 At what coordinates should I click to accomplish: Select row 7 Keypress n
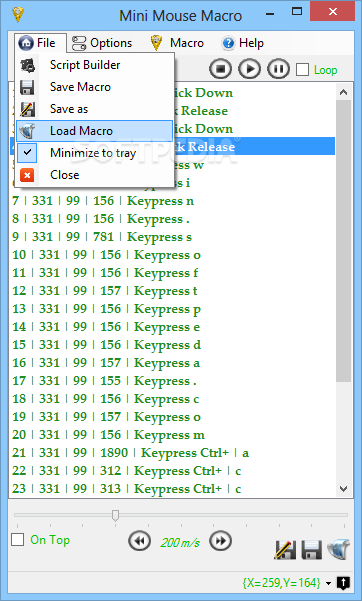[x=172, y=201]
